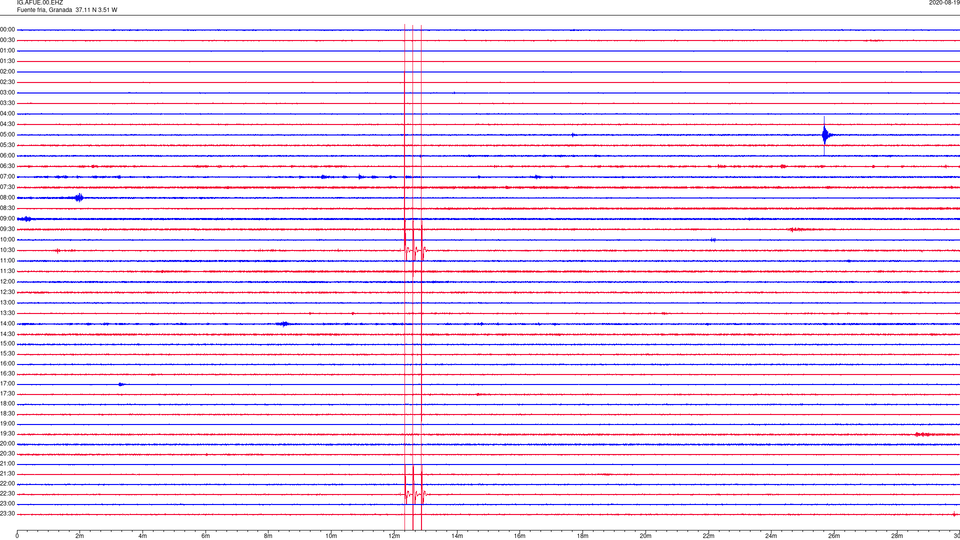Select the 22:30 row label

tap(7, 494)
